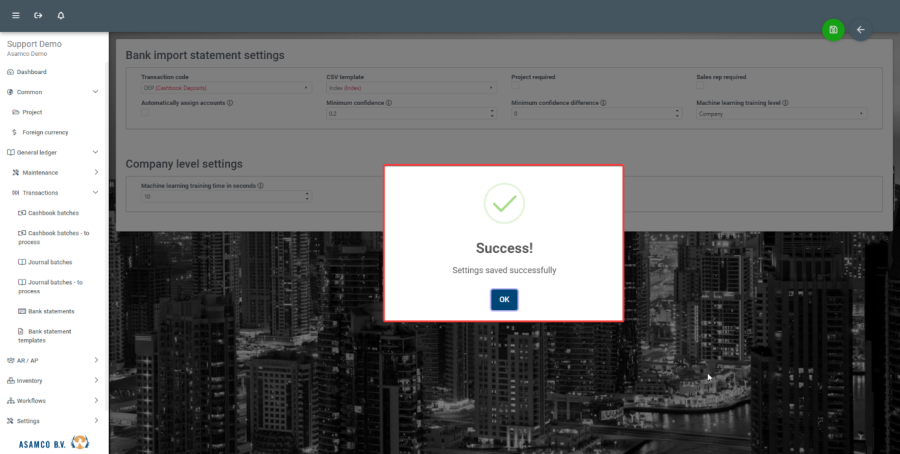Toggle the Project required checkbox
This screenshot has height=454, width=900.
point(516,87)
